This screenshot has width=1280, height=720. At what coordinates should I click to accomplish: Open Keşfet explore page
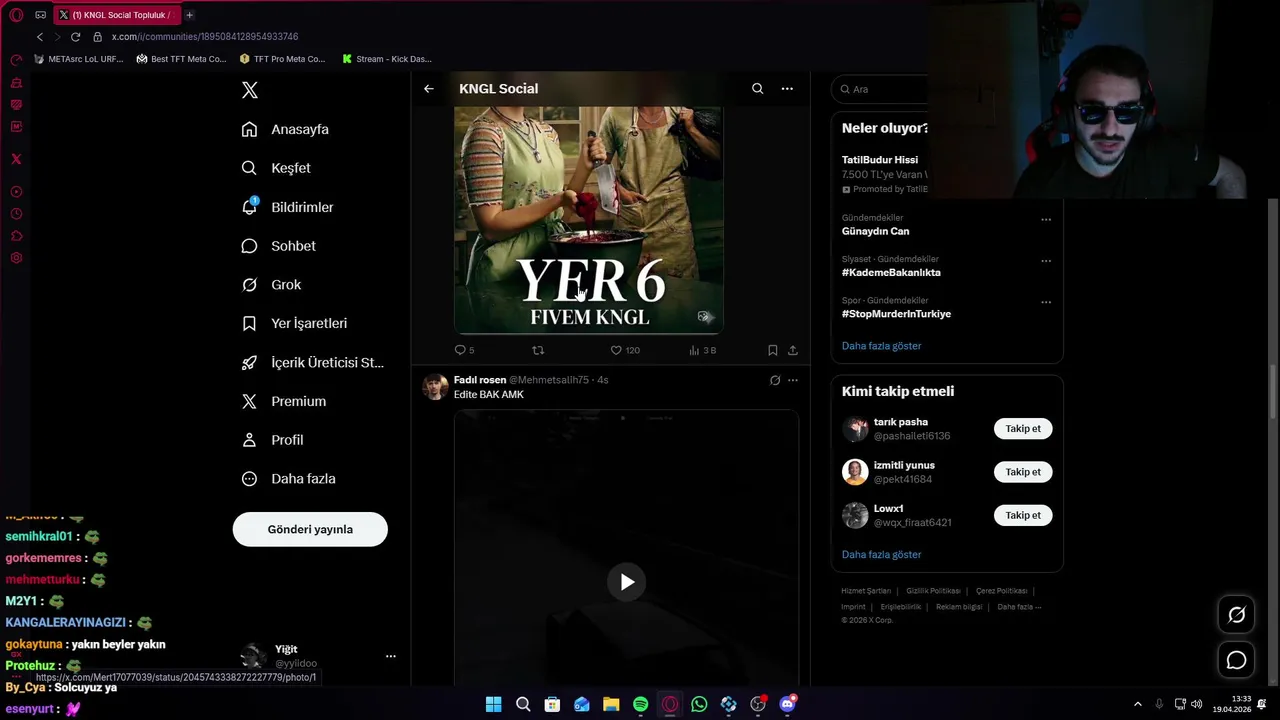point(276,168)
